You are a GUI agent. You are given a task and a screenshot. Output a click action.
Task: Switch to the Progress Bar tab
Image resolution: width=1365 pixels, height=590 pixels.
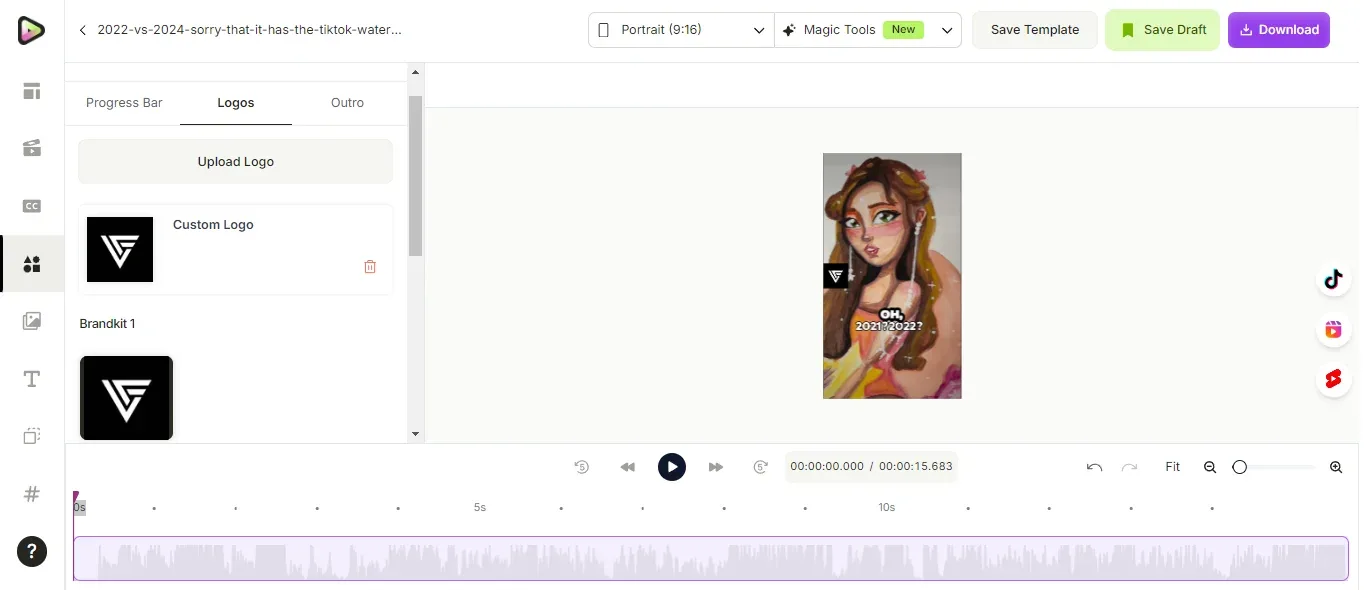[124, 103]
